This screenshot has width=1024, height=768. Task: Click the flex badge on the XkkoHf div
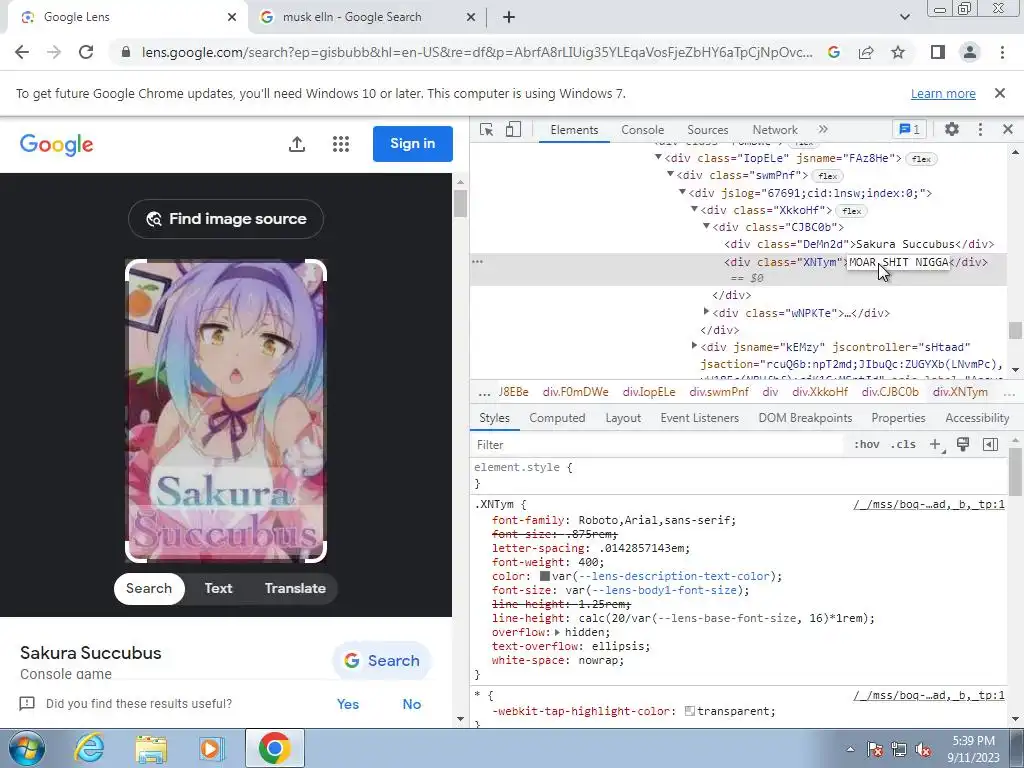[x=852, y=211]
